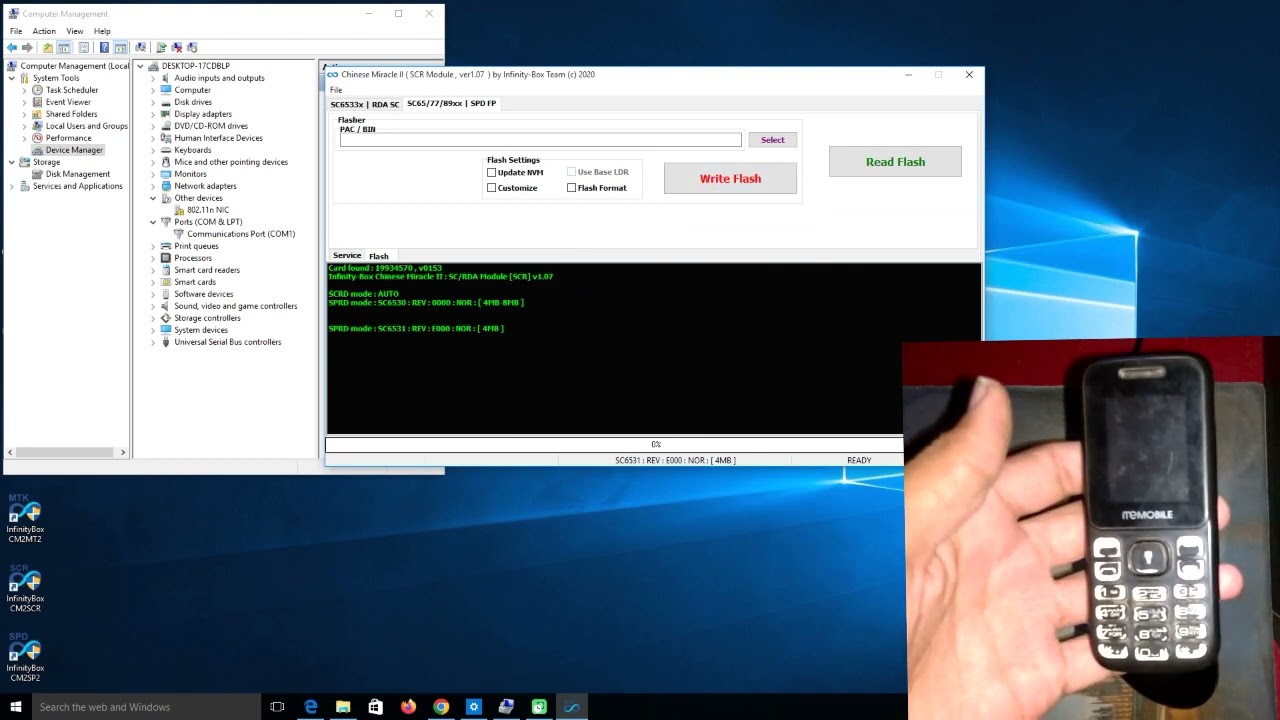1280x720 pixels.
Task: Enable the Customize checkbox
Action: click(x=492, y=188)
